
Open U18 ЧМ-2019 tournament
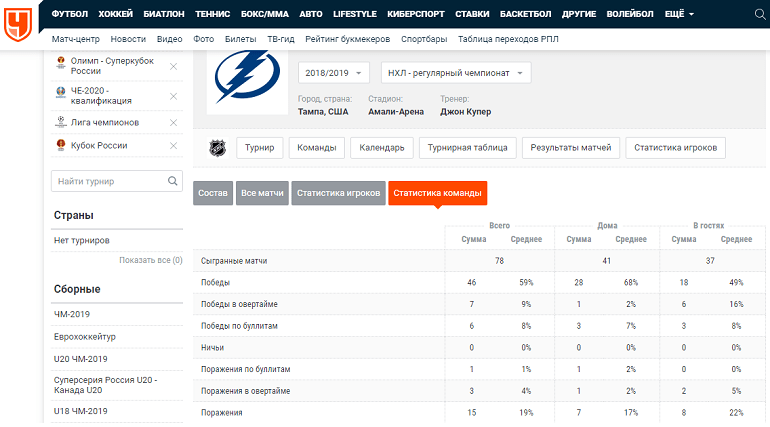pos(81,411)
